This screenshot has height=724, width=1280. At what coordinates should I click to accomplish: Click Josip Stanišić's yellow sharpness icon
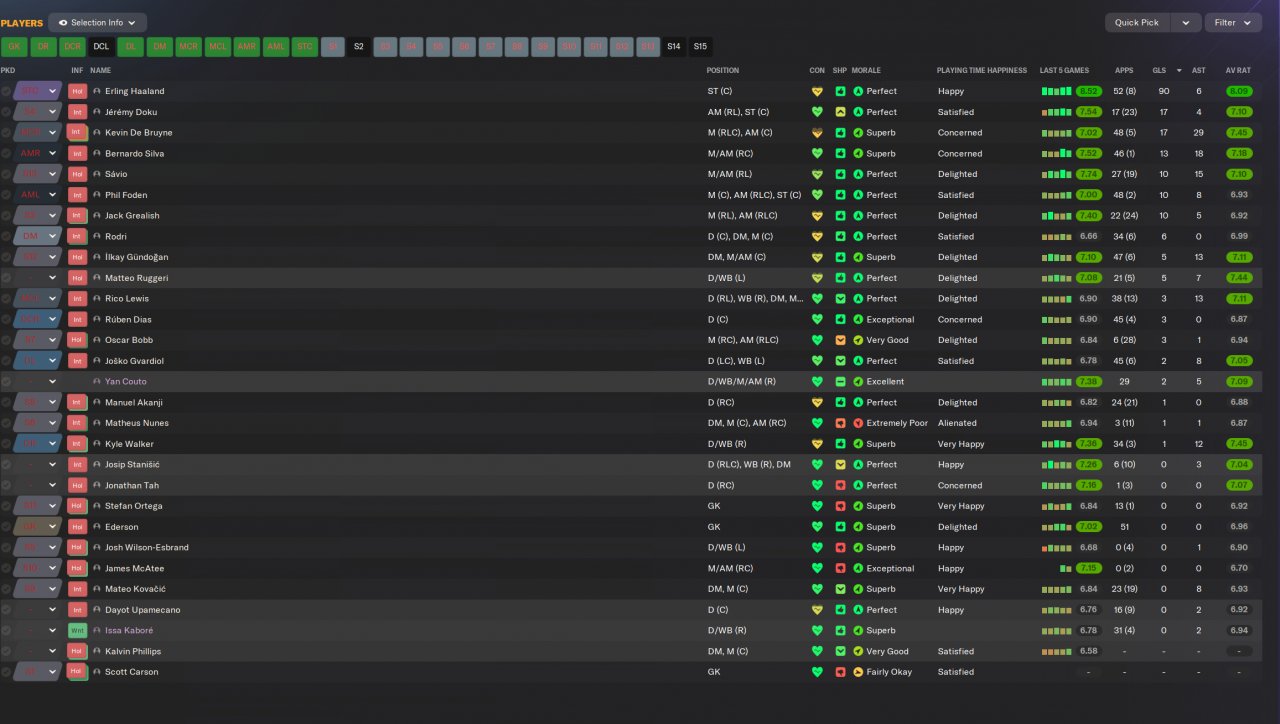tap(840, 464)
